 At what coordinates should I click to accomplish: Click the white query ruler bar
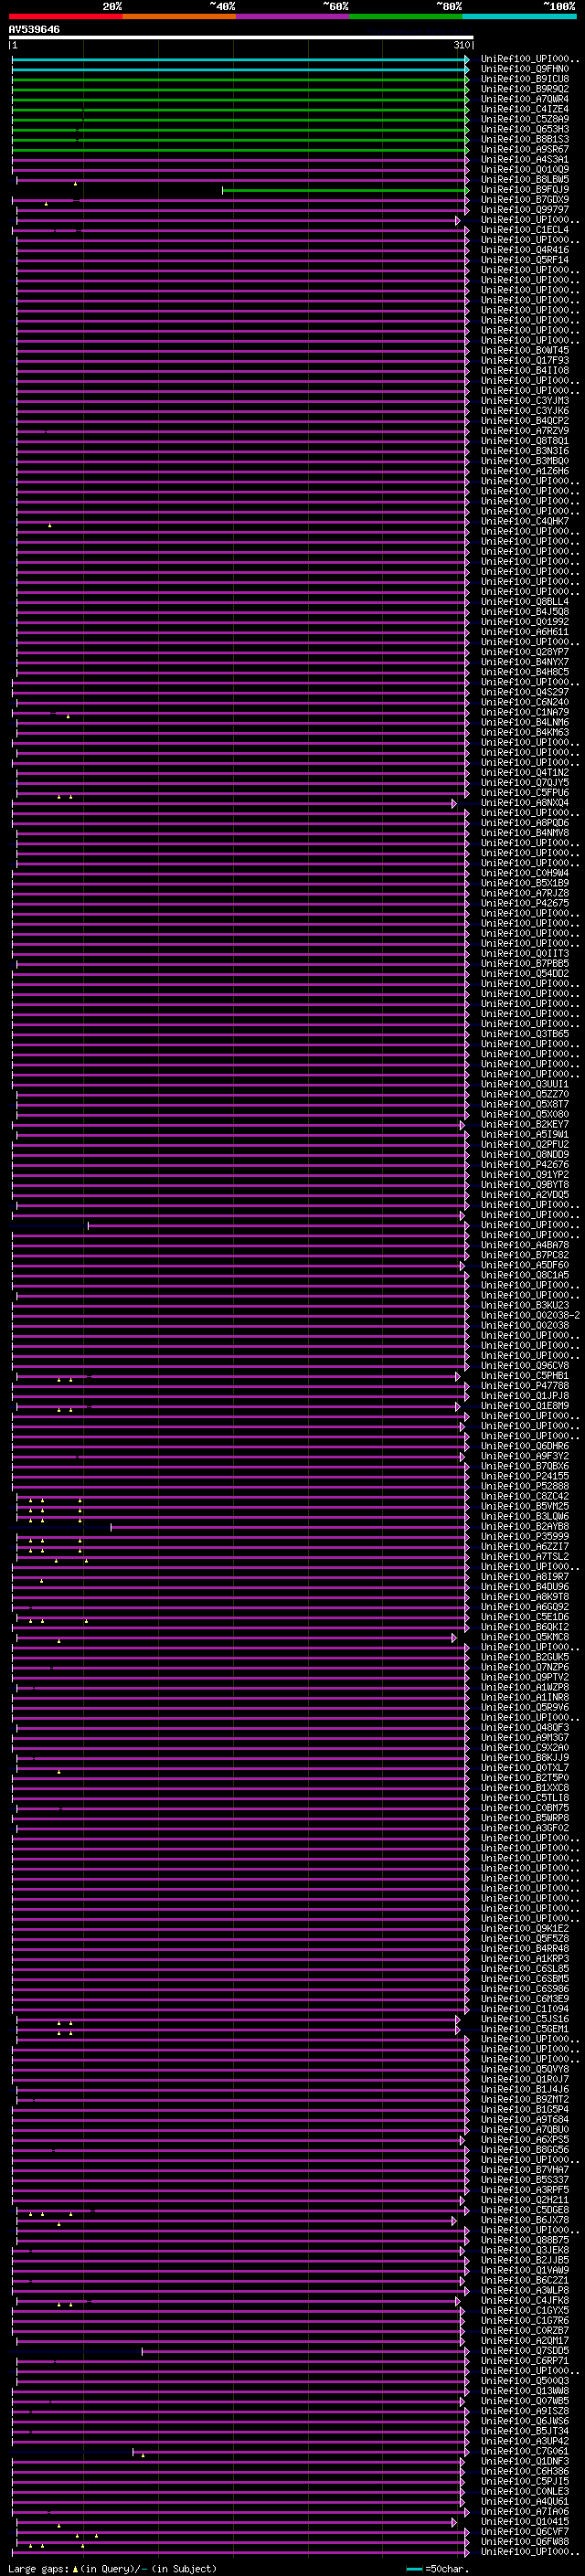click(x=241, y=38)
